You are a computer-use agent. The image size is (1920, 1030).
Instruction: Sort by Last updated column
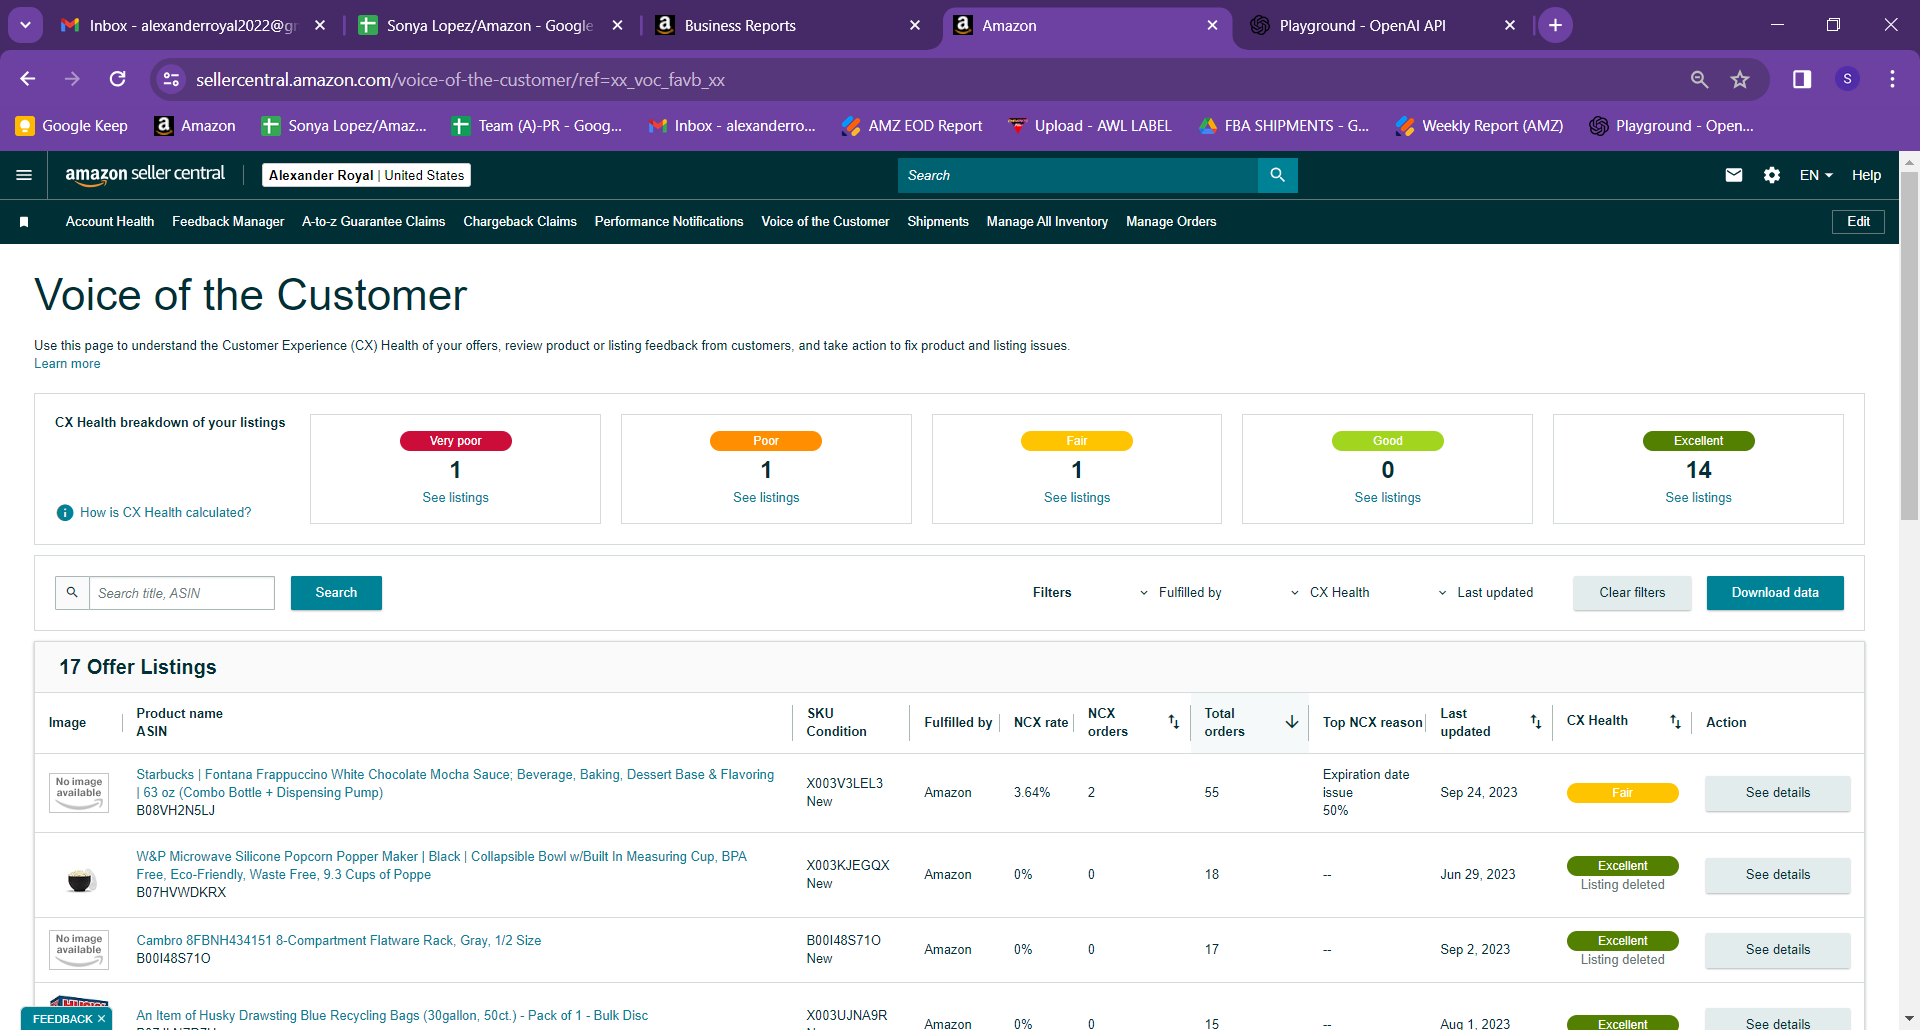(1536, 722)
